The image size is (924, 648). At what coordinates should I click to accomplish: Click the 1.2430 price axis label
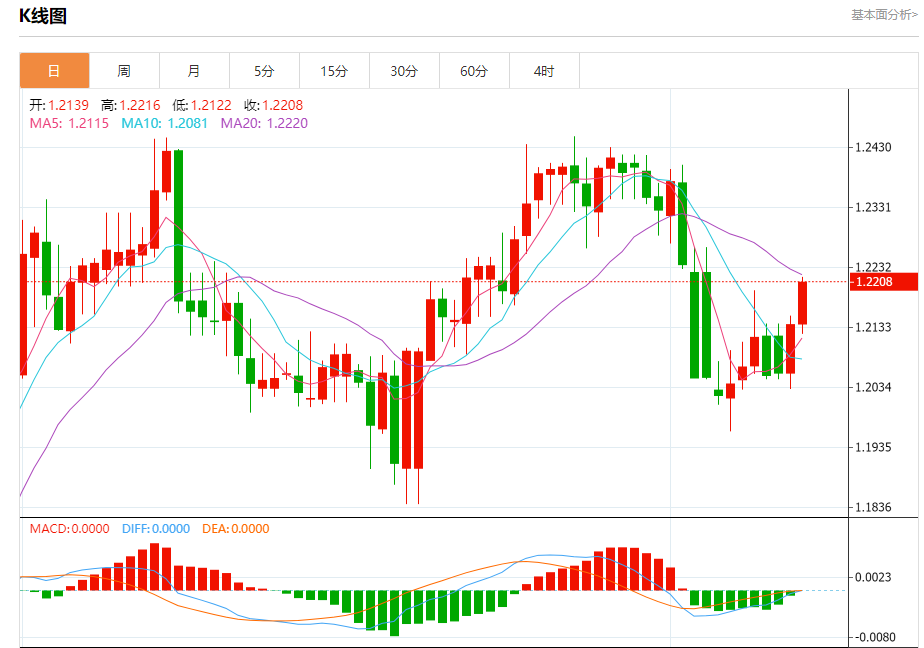pos(873,147)
